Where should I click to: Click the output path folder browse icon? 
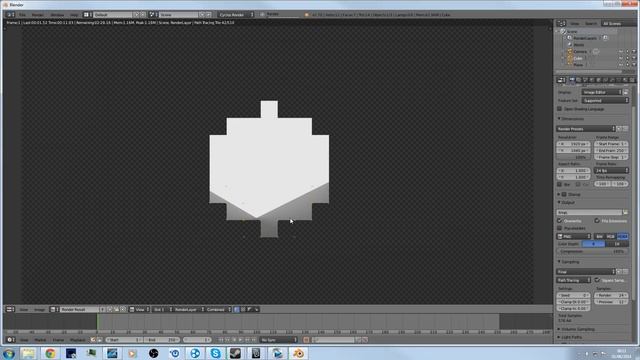625,212
